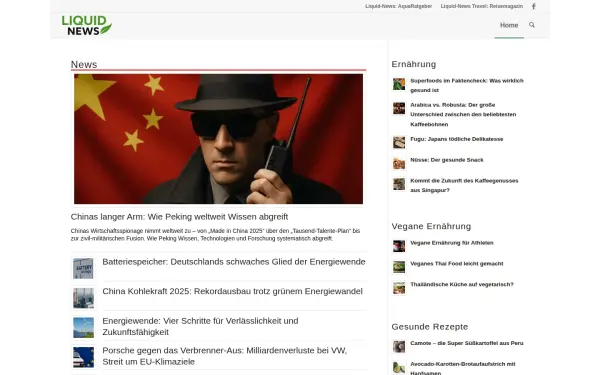600x375 pixels.
Task: Click Avocado-Karotten-Brotaufstrich thumbnail
Action: click(x=399, y=367)
